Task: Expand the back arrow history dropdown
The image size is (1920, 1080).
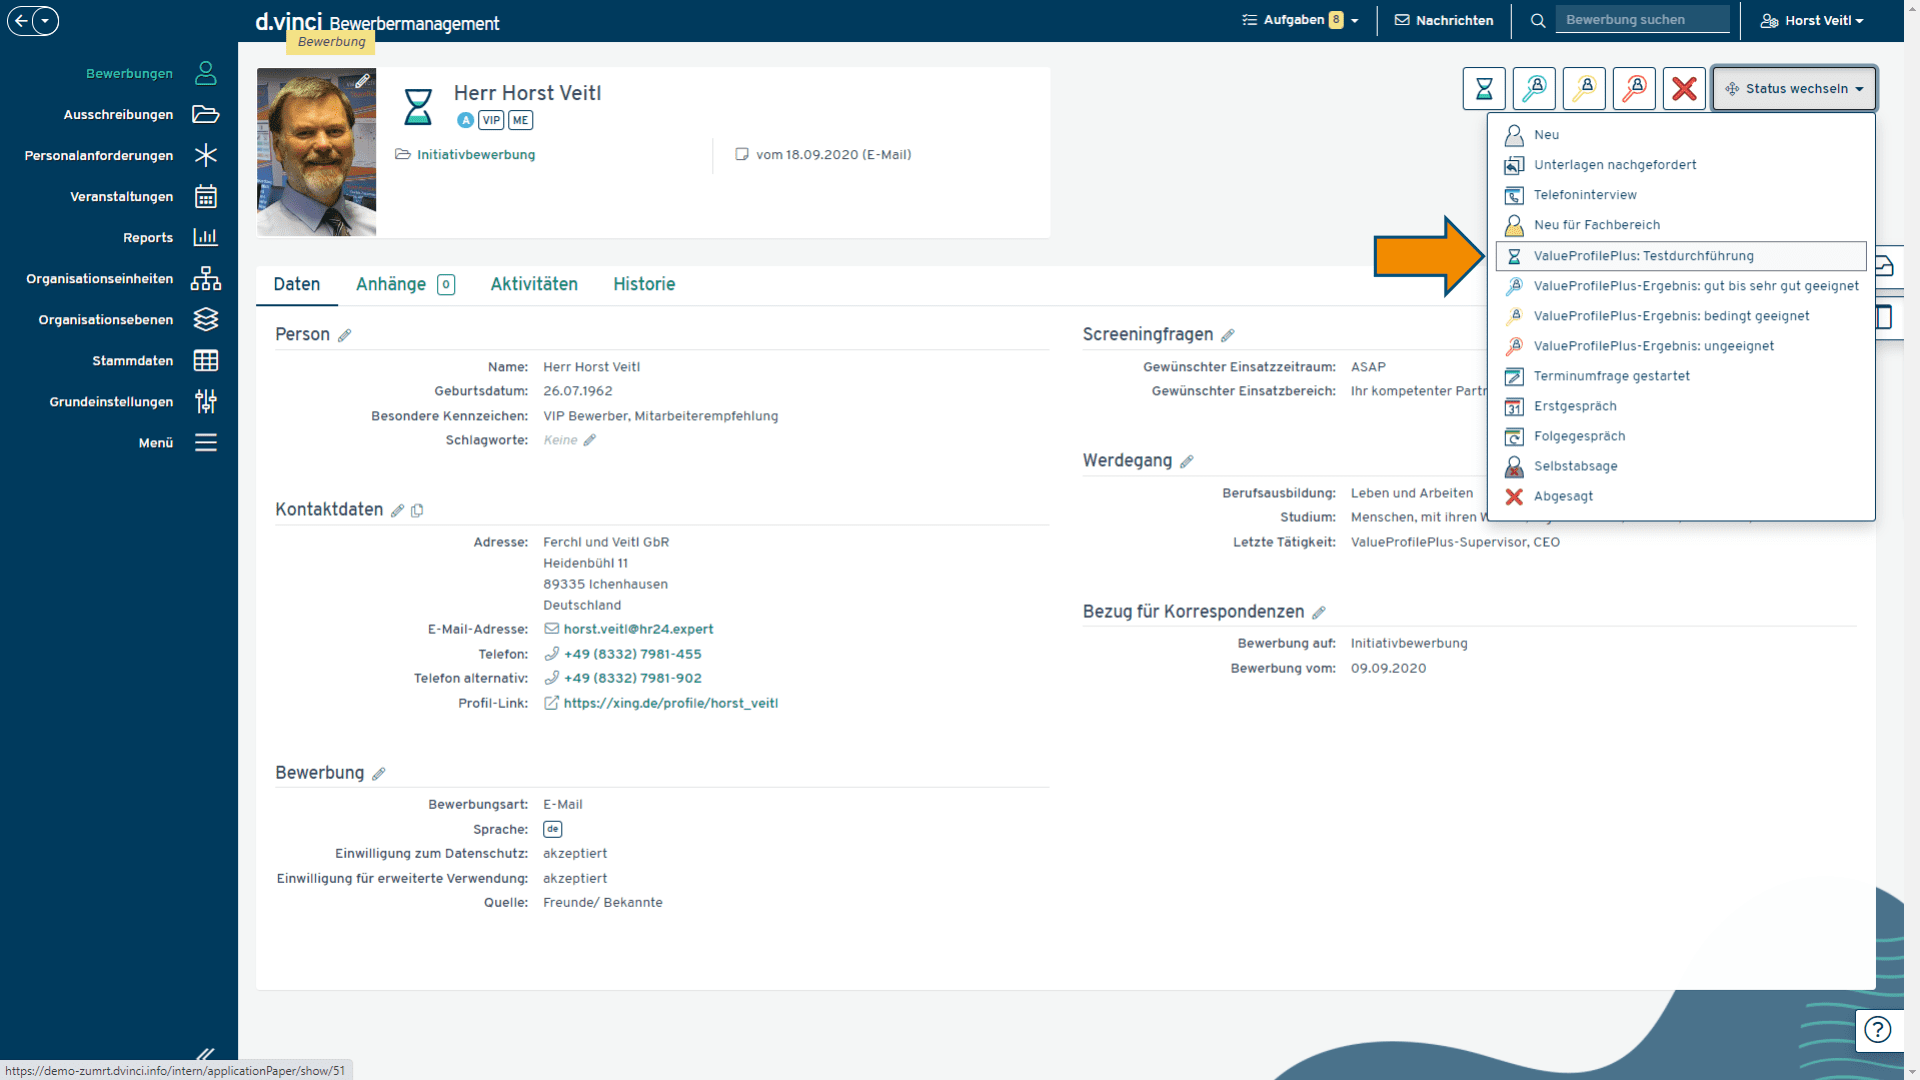Action: [x=45, y=20]
